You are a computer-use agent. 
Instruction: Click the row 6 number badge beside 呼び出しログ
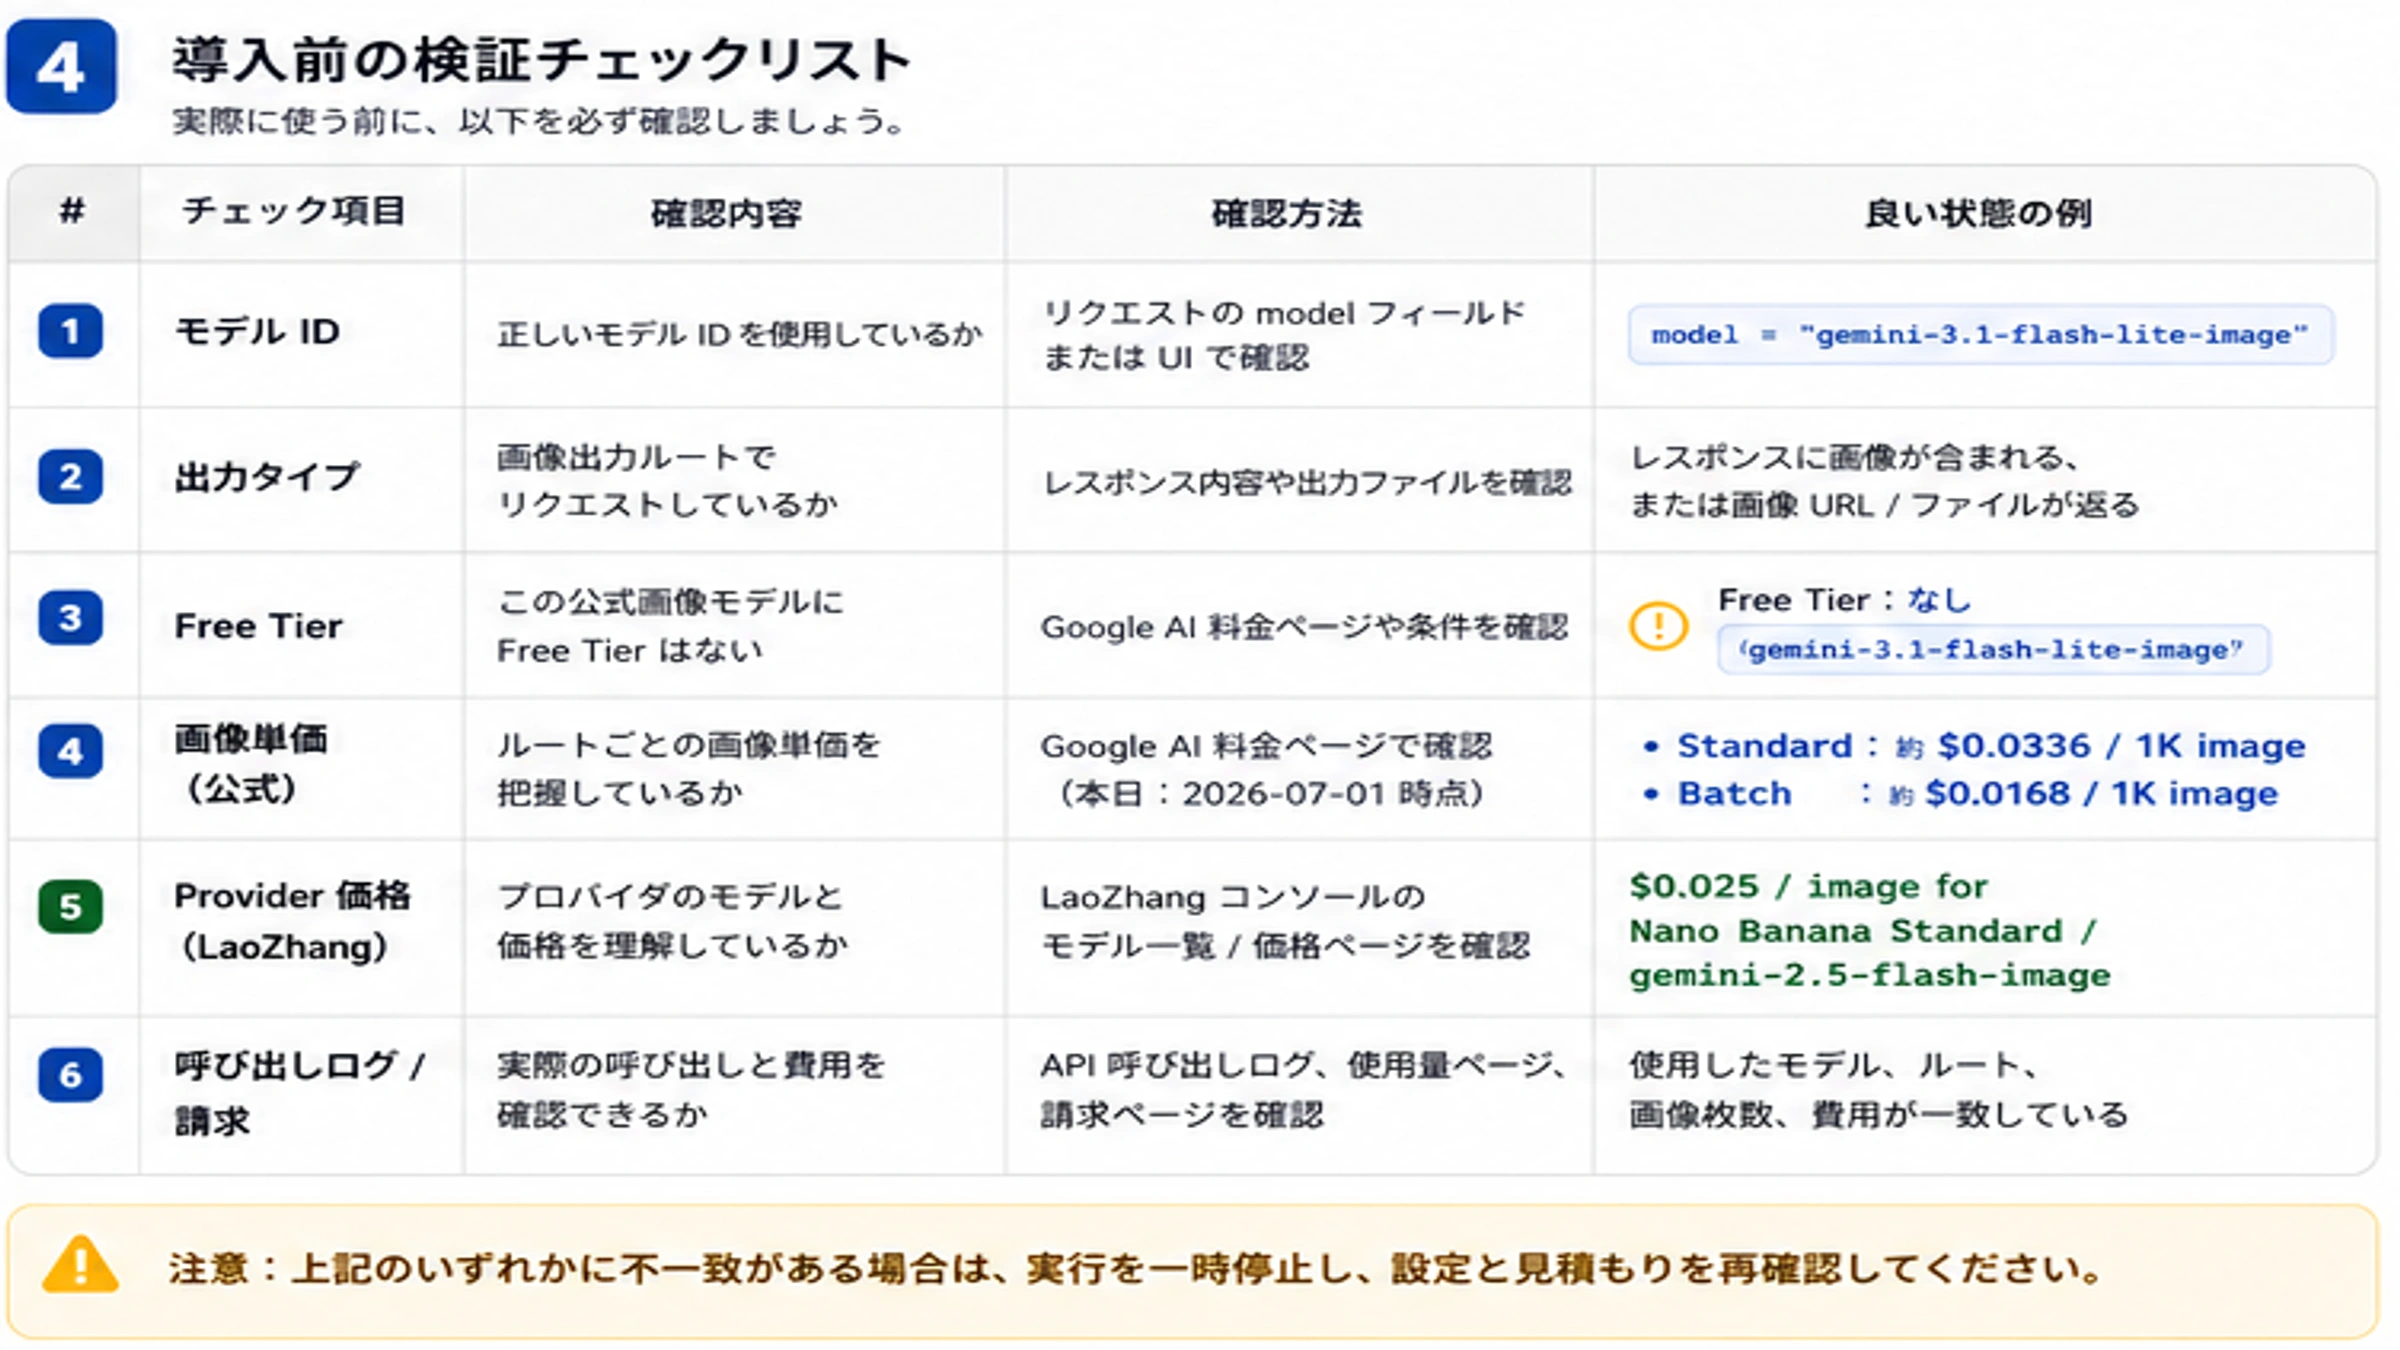point(70,1074)
